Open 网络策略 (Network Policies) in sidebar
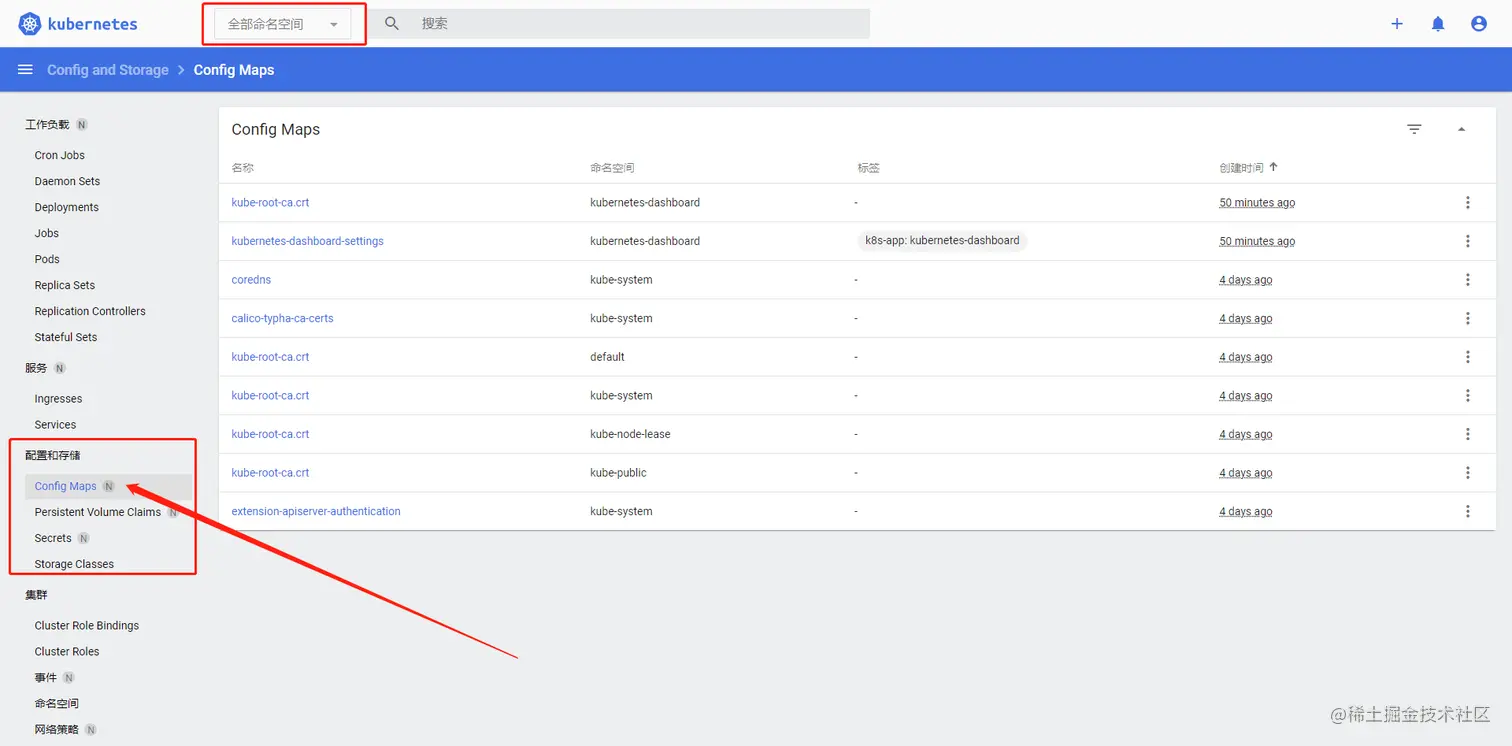The height and width of the screenshot is (746, 1512). [x=57, y=729]
